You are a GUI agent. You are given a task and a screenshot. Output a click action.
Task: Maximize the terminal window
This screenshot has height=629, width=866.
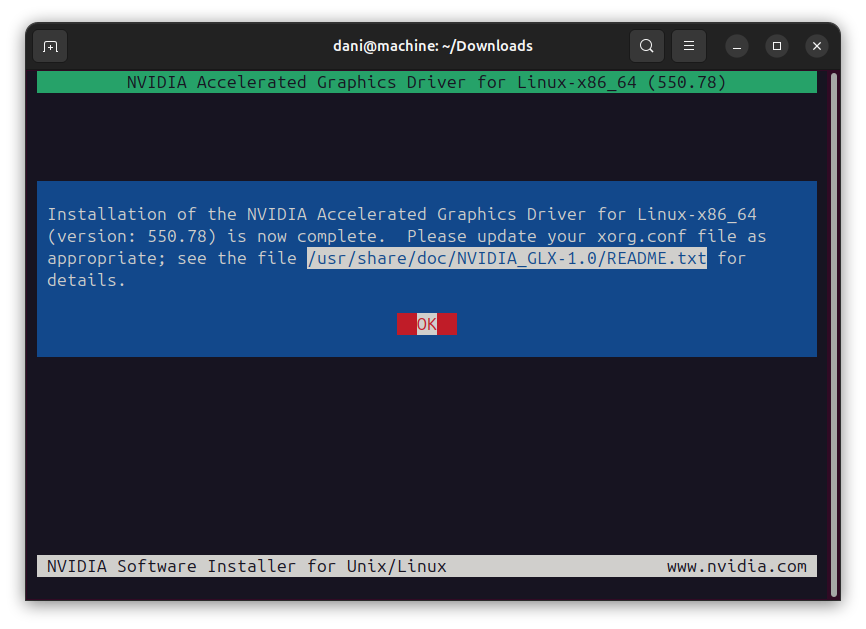tap(777, 46)
